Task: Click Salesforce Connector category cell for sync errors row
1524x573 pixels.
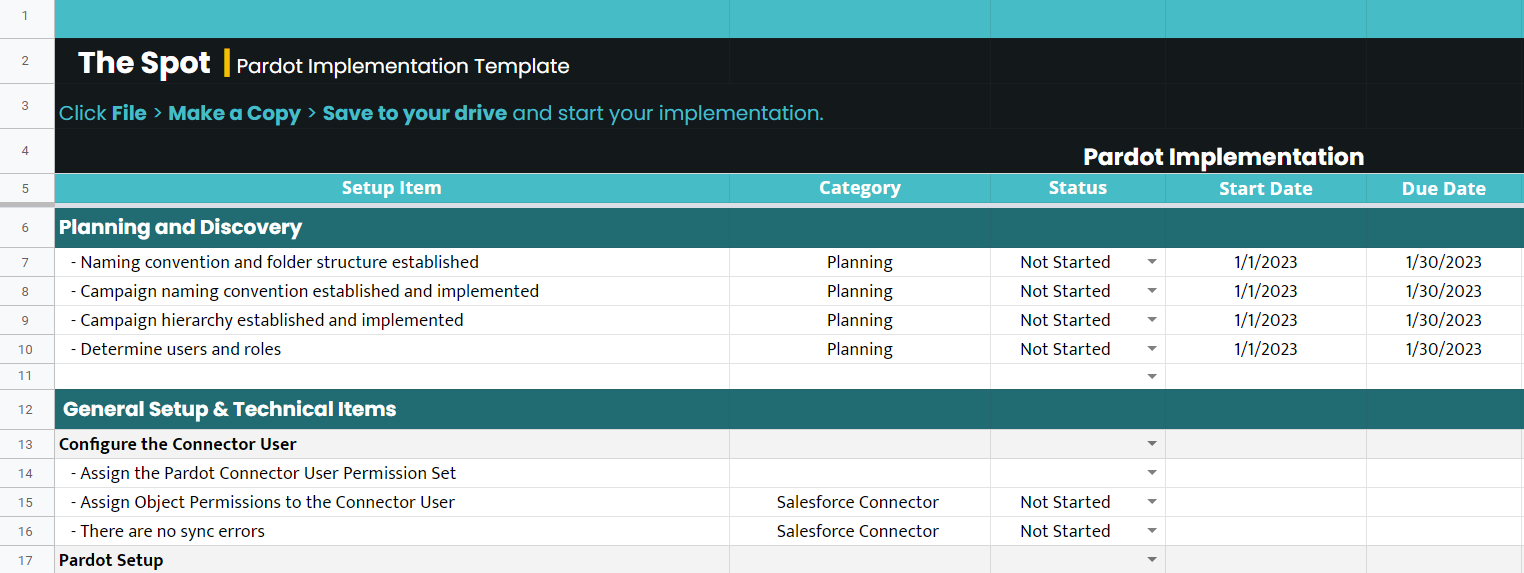Action: click(x=858, y=531)
